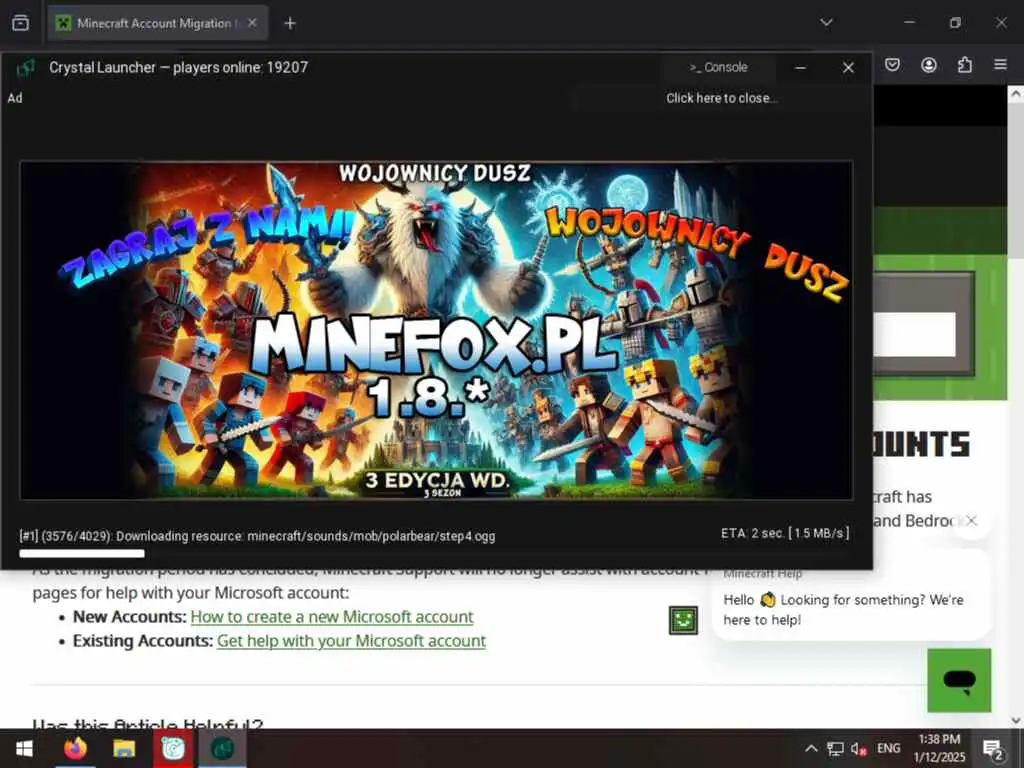Expand the Firefox list all tabs chevron
Image resolution: width=1024 pixels, height=768 pixels.
tap(826, 22)
